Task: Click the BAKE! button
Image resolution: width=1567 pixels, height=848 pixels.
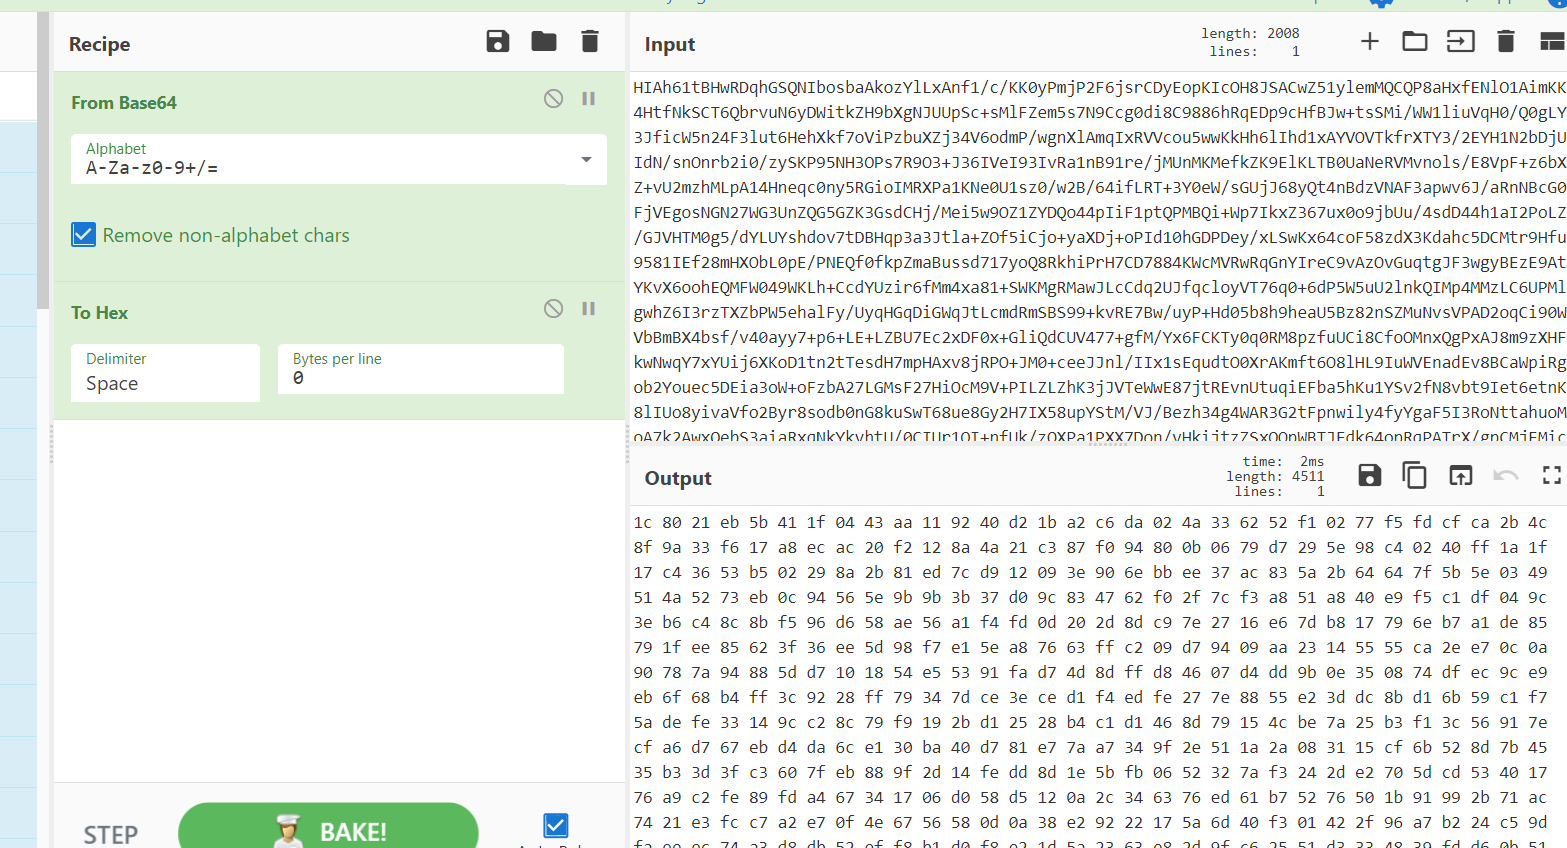Action: click(328, 826)
